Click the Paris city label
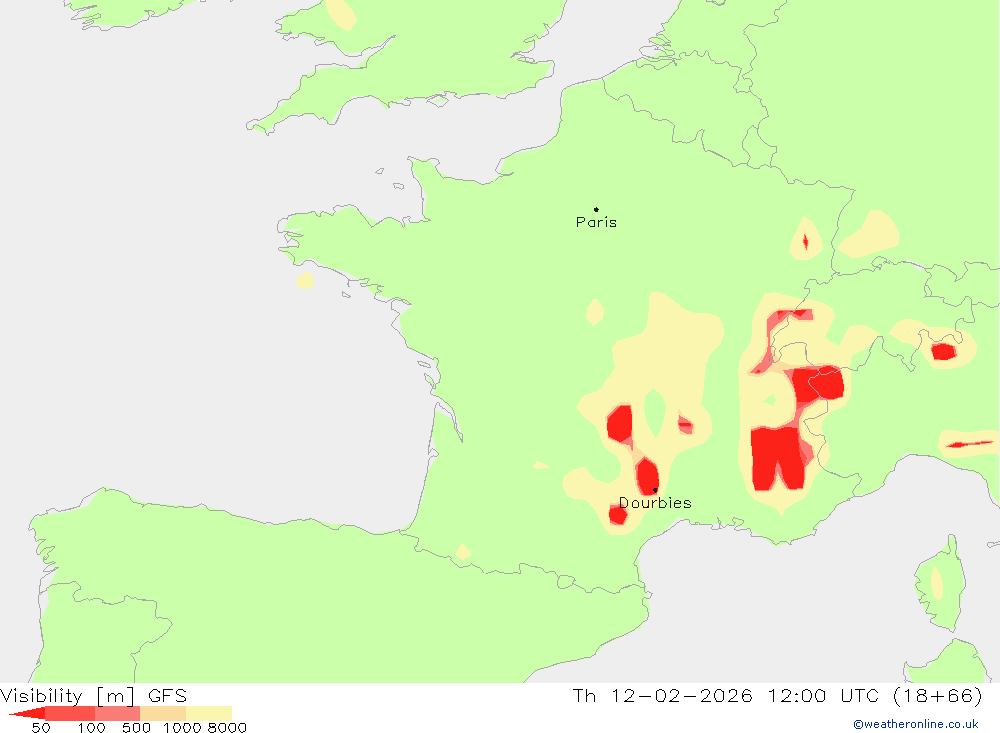The width and height of the screenshot is (1000, 733). [596, 222]
